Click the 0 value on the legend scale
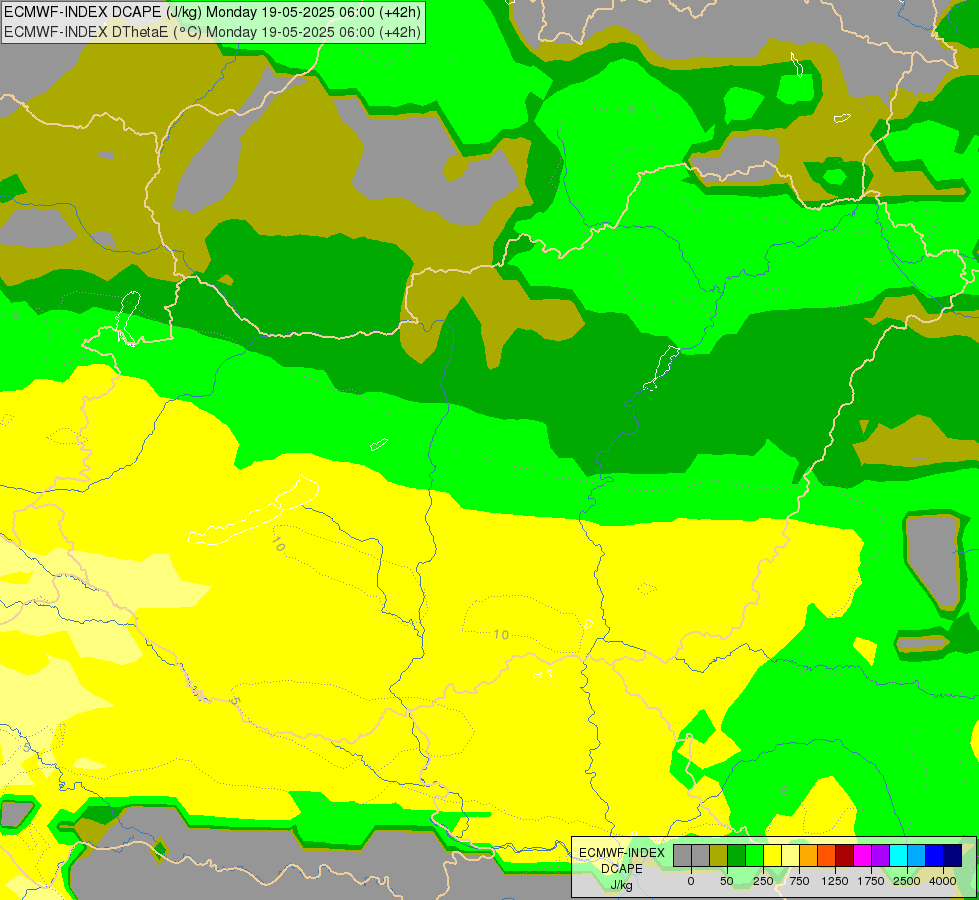The image size is (979, 900). click(691, 881)
